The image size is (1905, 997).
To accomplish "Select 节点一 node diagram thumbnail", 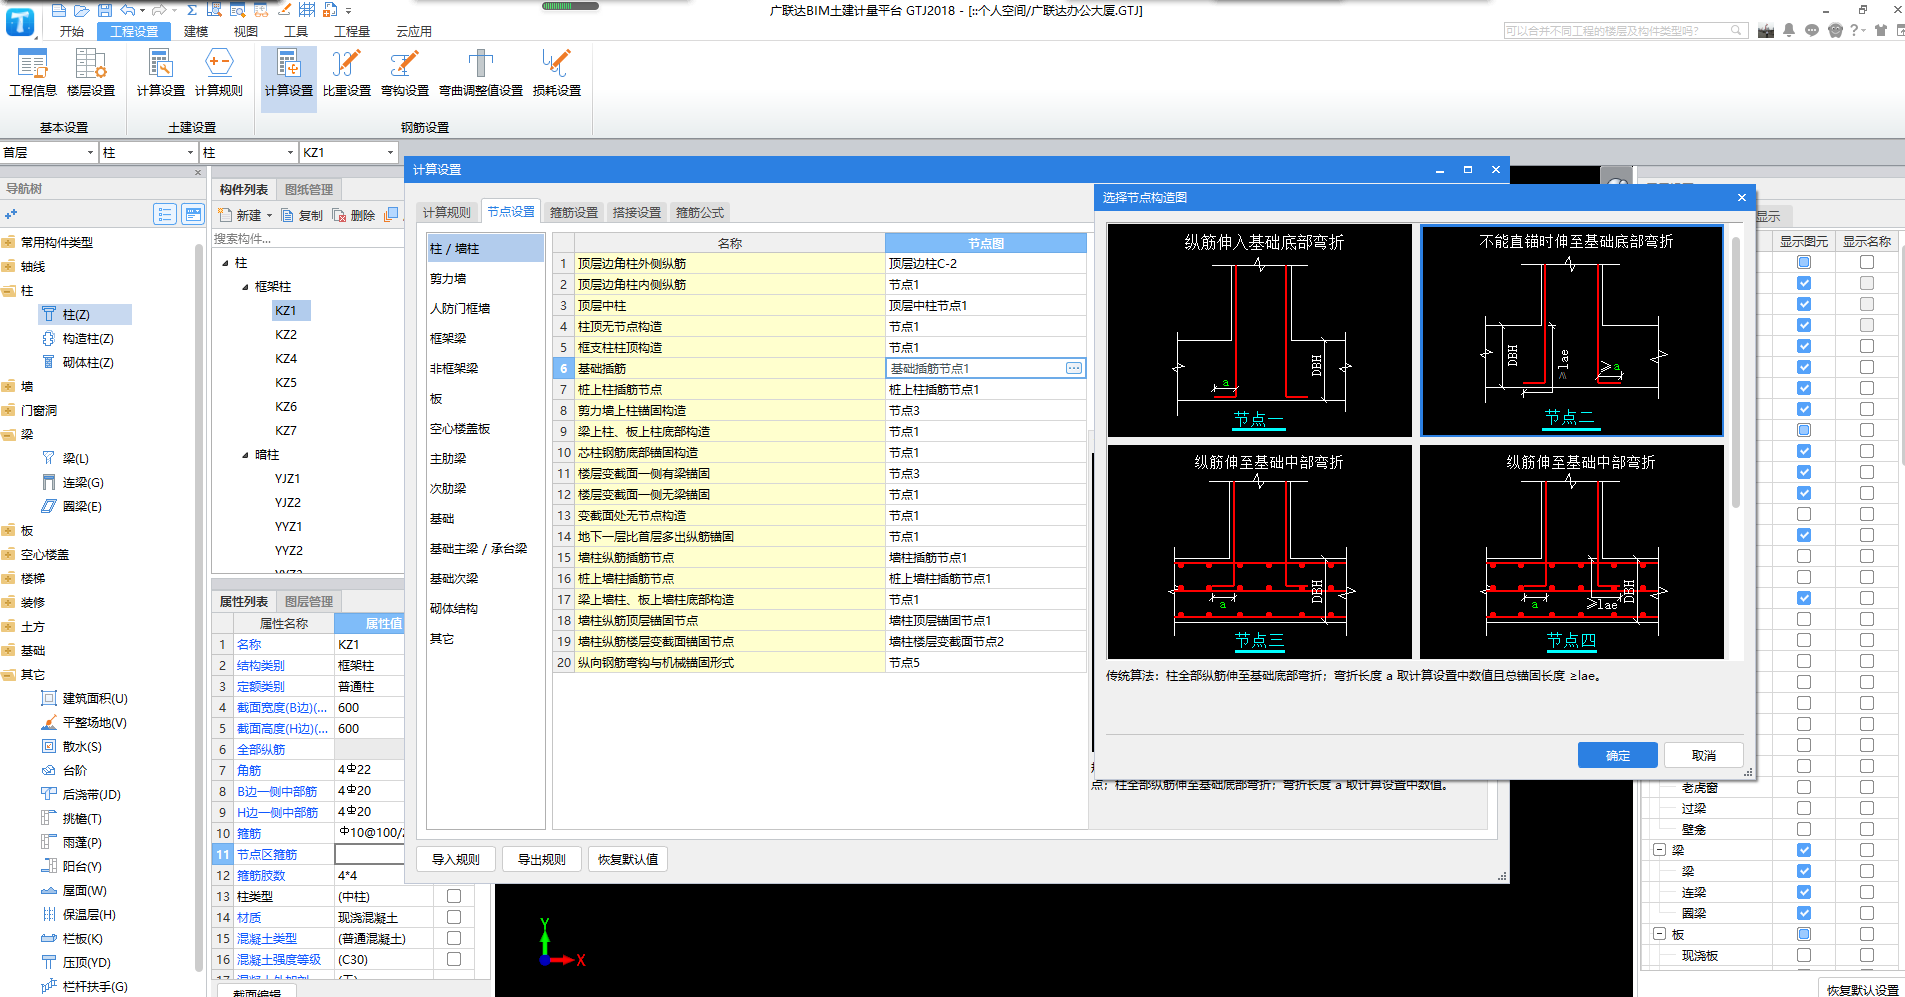I will click(x=1260, y=330).
